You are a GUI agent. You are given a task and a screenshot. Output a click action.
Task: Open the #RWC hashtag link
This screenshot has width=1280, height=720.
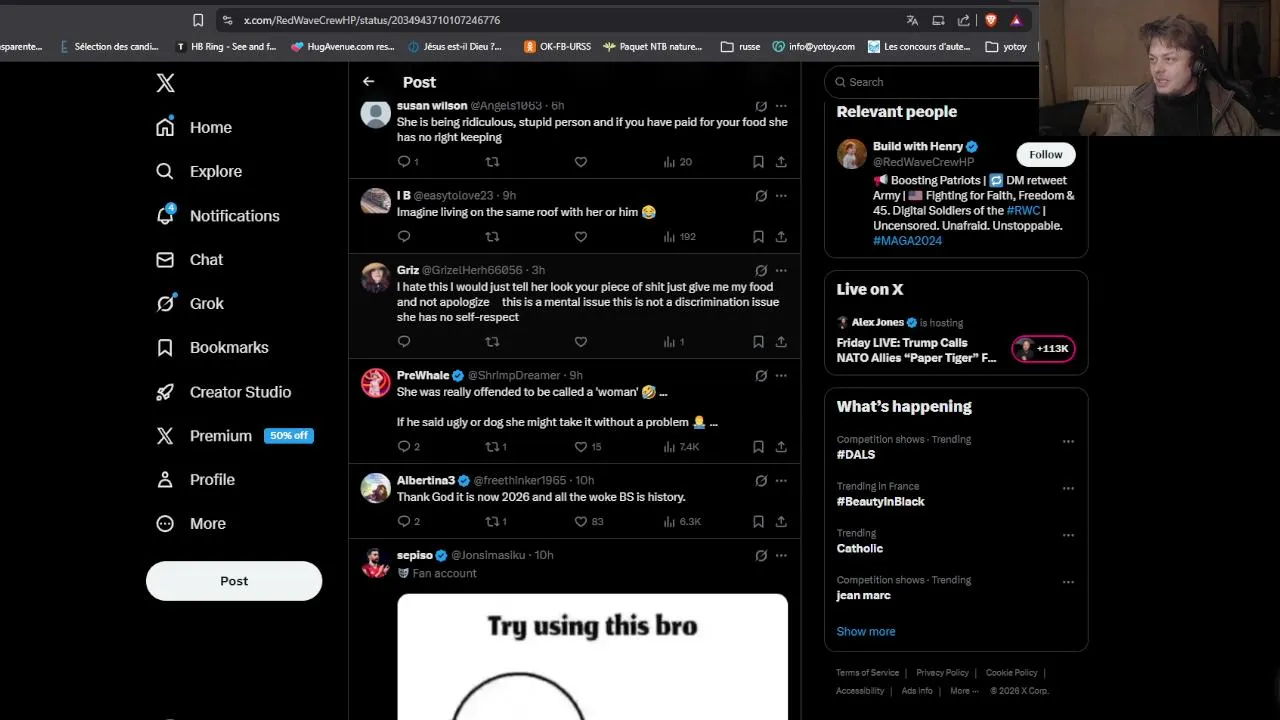[1023, 211]
